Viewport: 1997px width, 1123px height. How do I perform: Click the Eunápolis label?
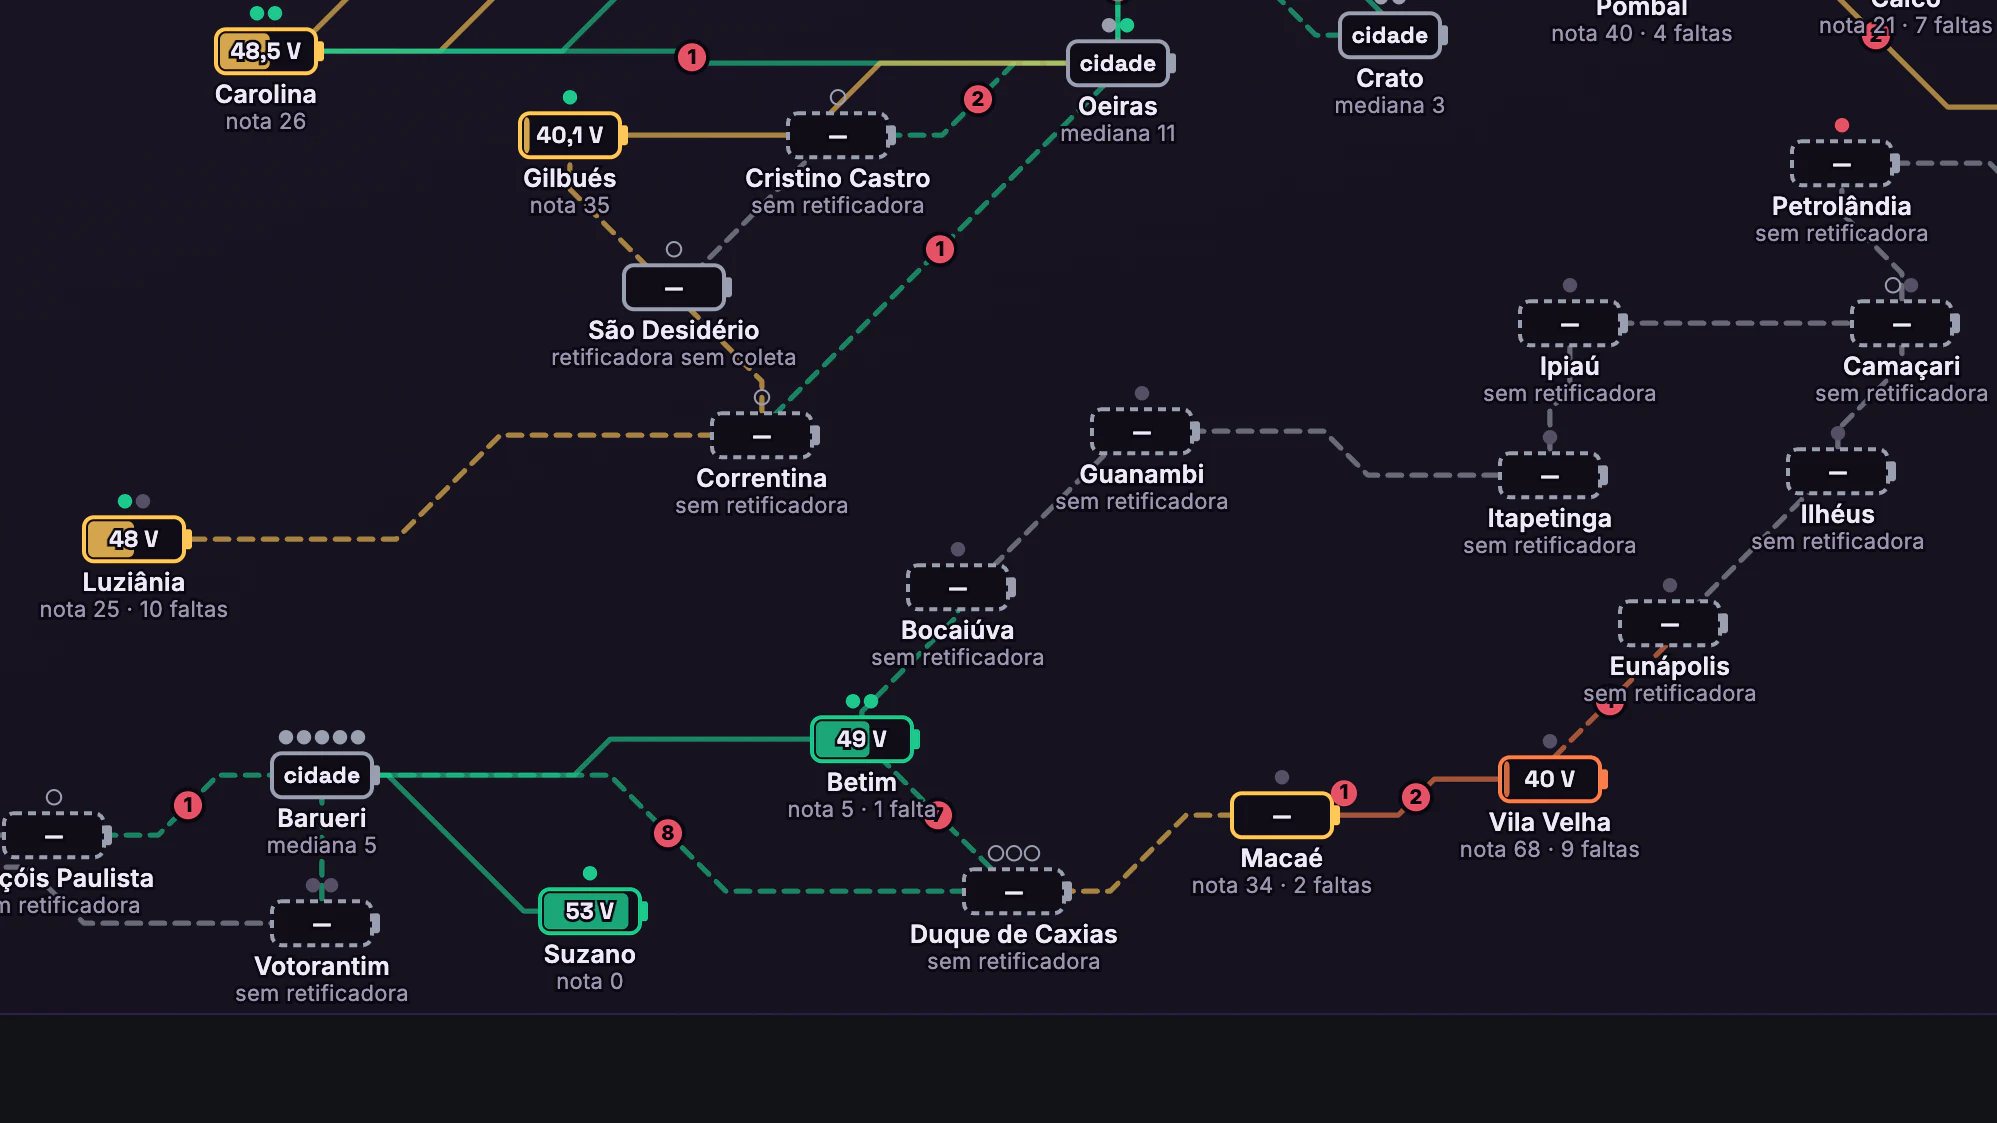(x=1669, y=666)
